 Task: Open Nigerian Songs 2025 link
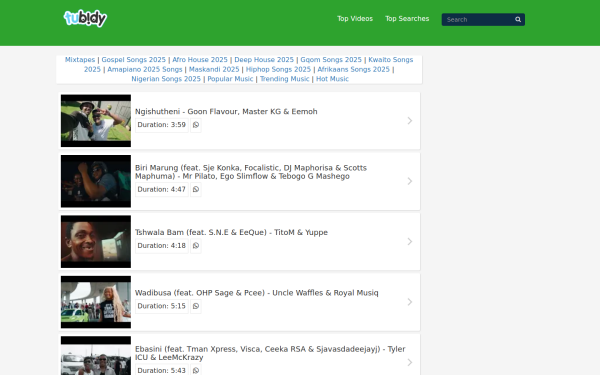point(166,79)
